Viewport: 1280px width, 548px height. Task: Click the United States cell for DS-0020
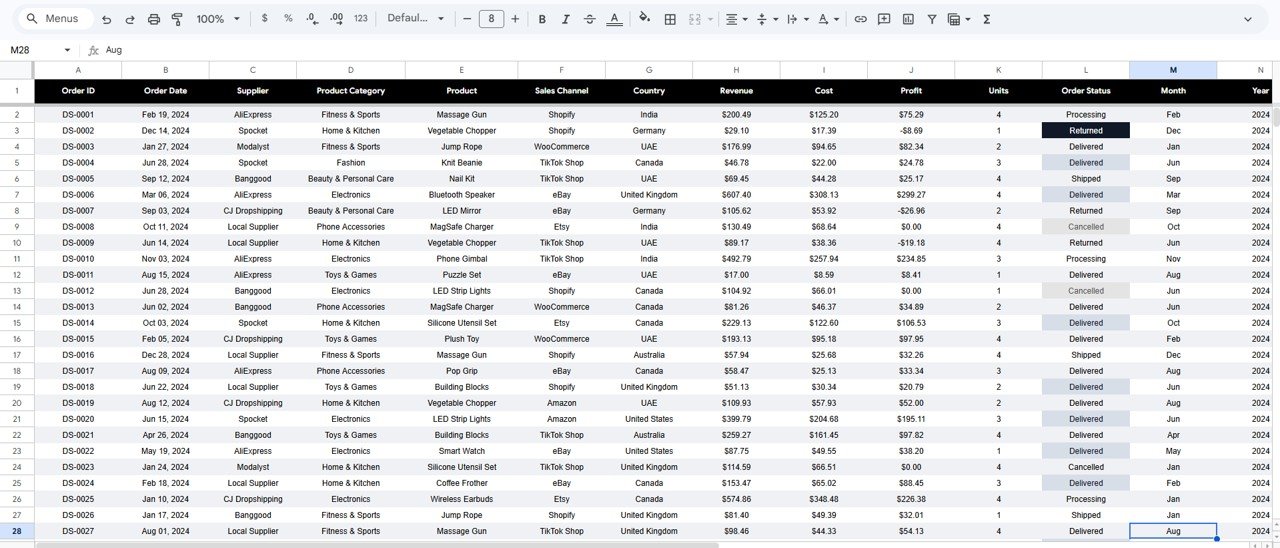(648, 419)
